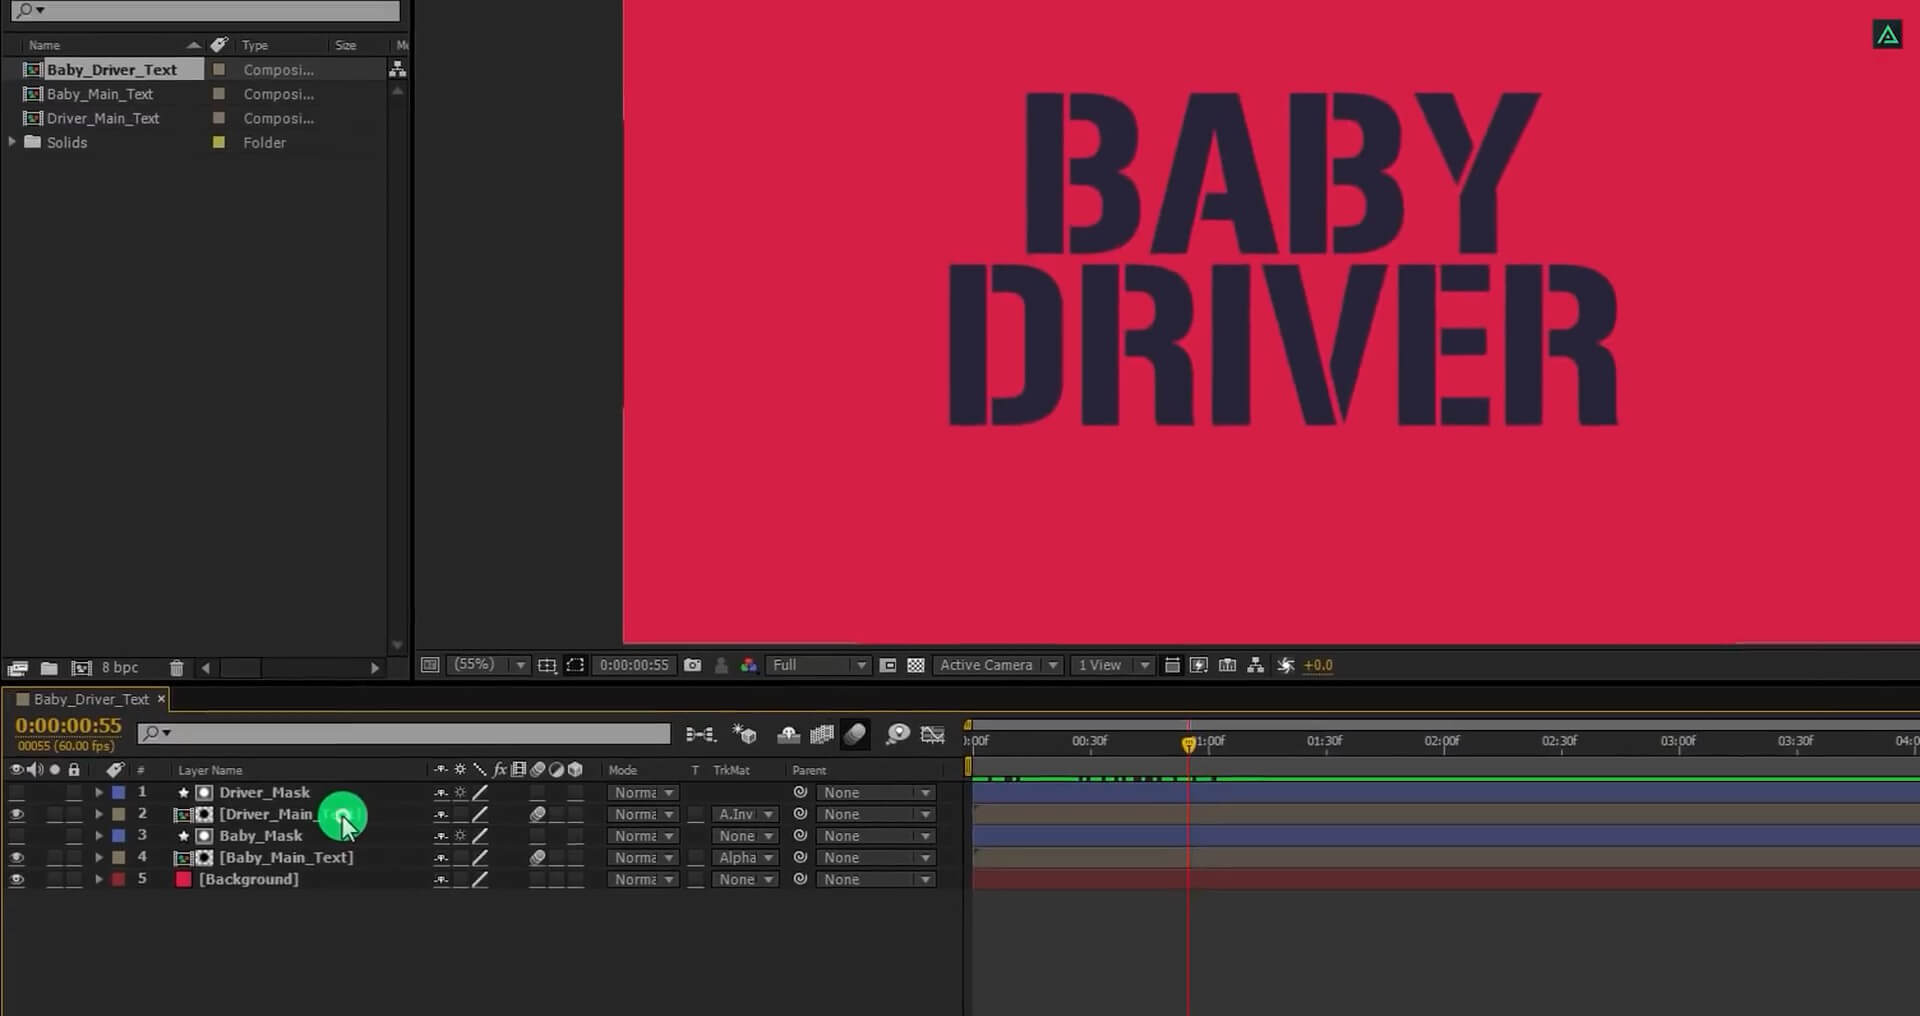The height and width of the screenshot is (1016, 1920).
Task: Expand Baby_Mask layer properties
Action: [x=98, y=836]
